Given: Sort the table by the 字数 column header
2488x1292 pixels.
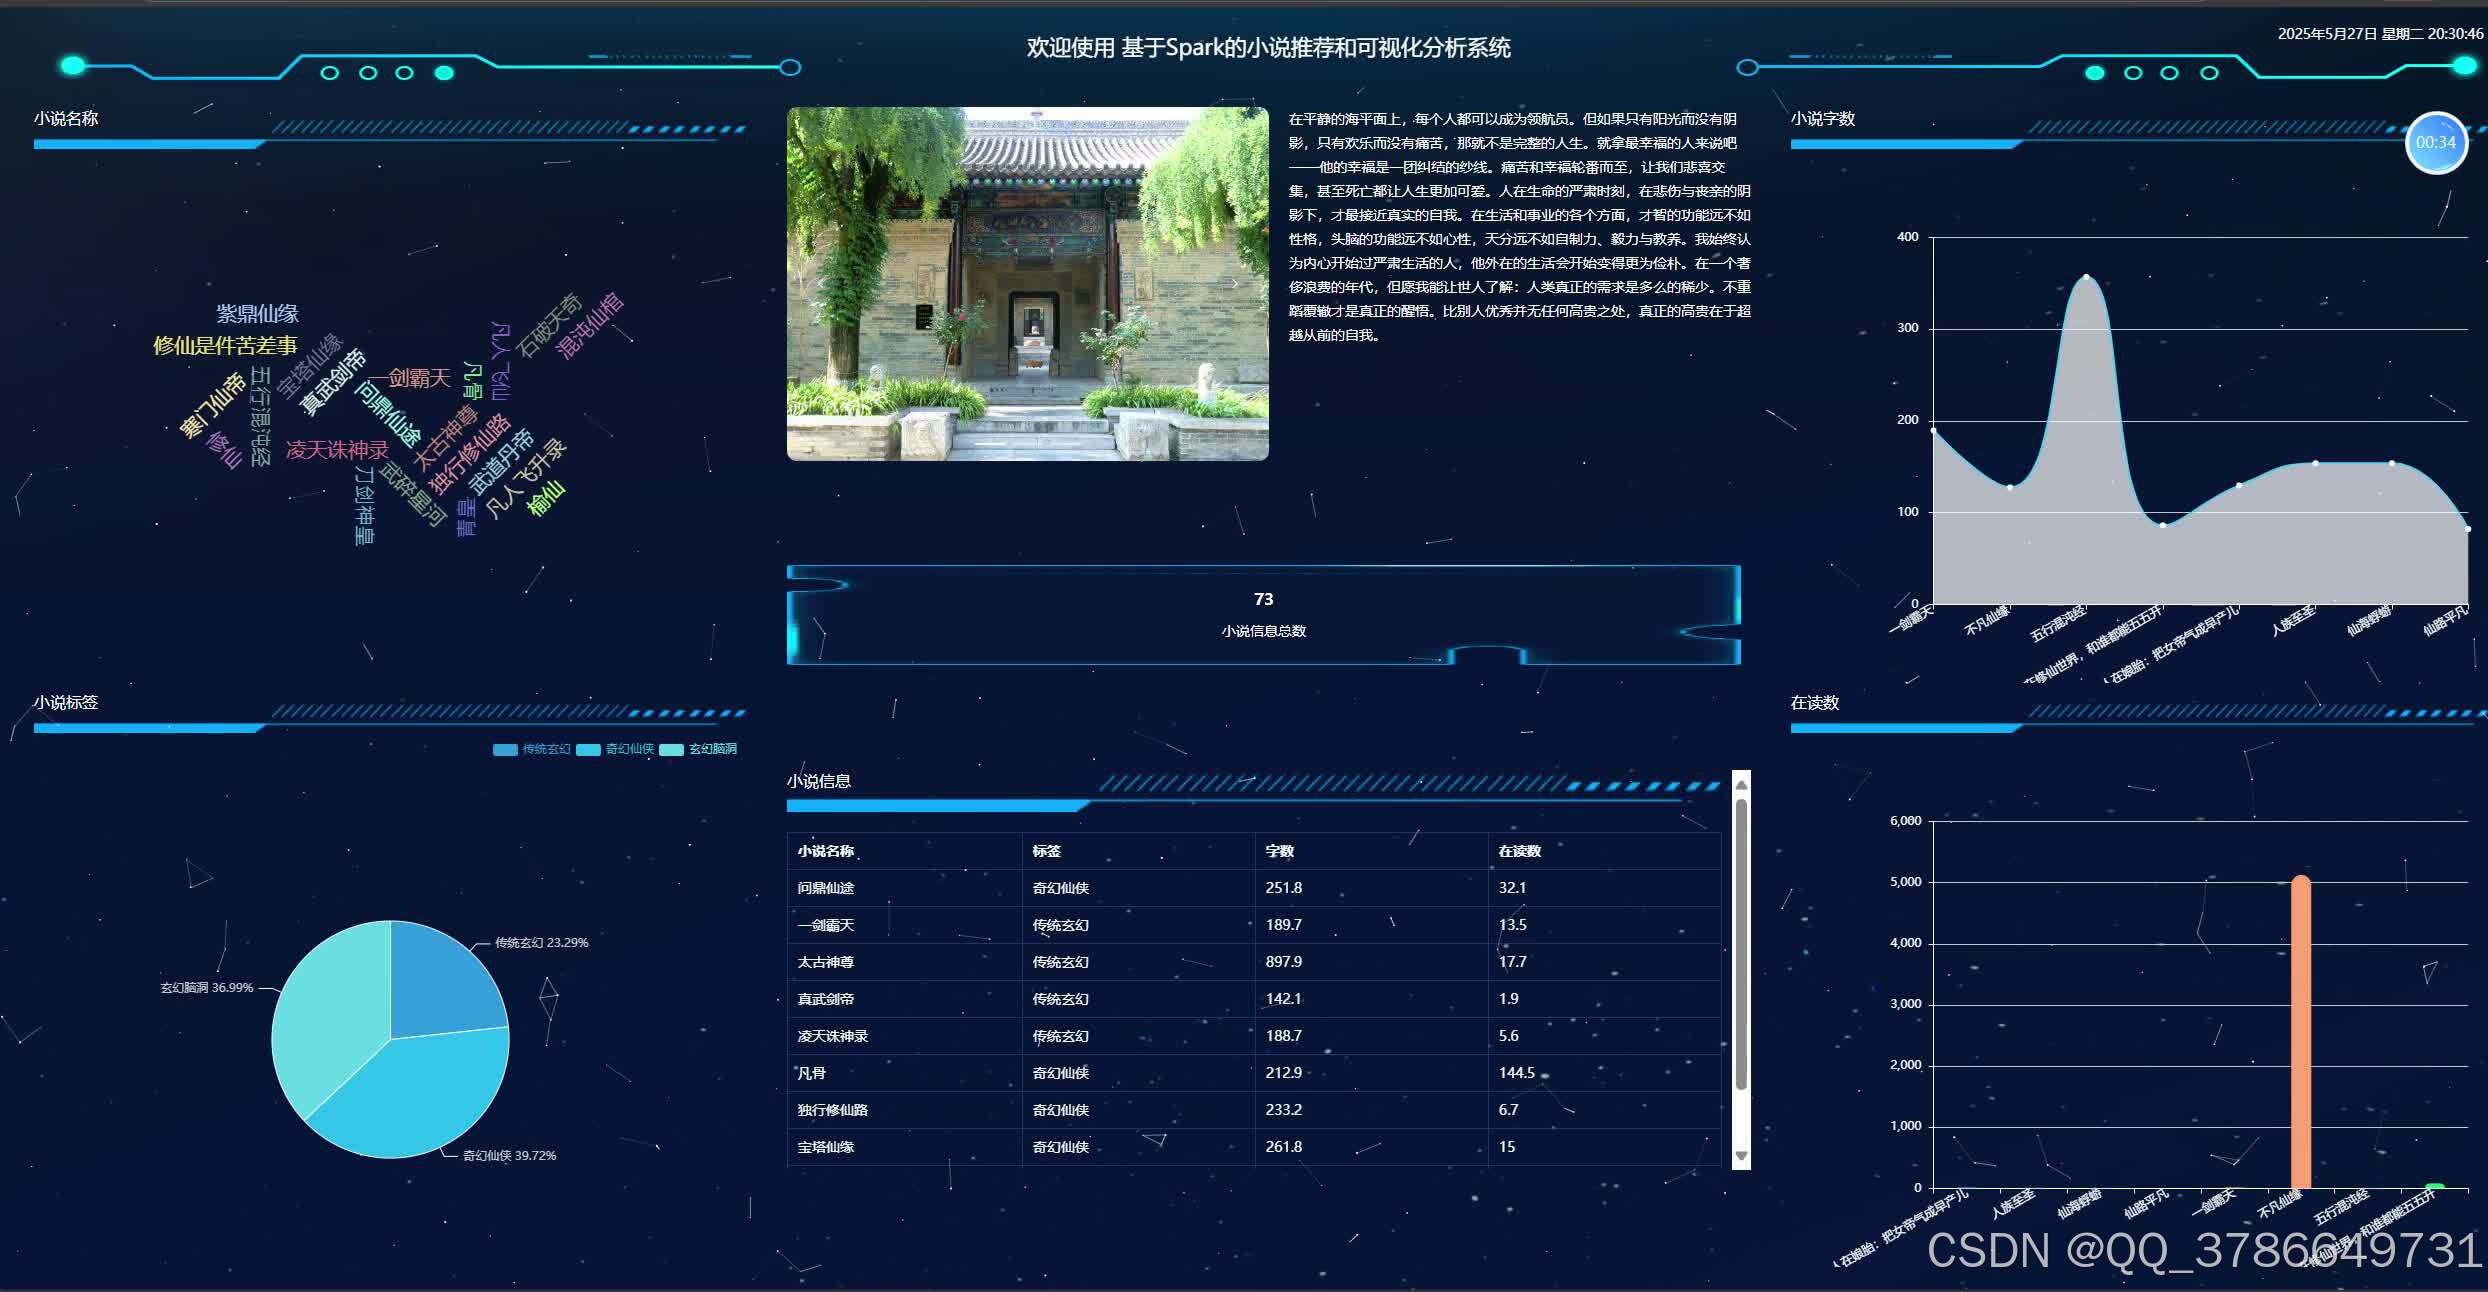Looking at the screenshot, I should (1281, 851).
